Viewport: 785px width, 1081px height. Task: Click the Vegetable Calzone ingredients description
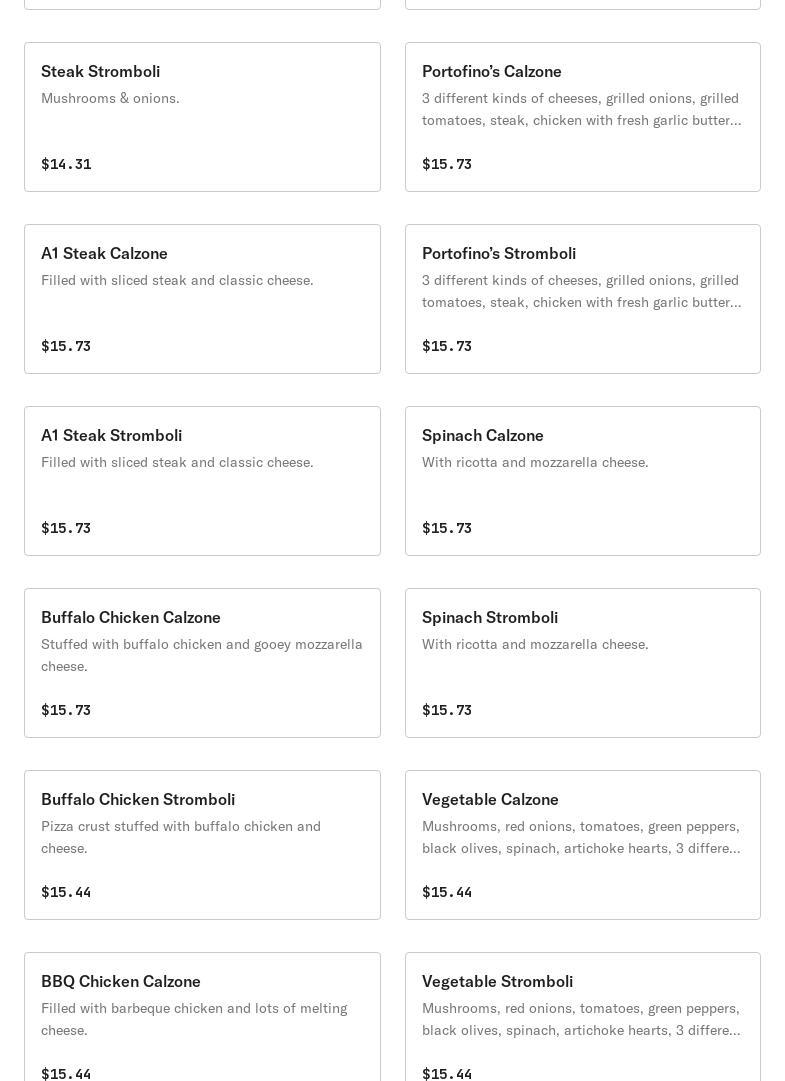pyautogui.click(x=581, y=837)
